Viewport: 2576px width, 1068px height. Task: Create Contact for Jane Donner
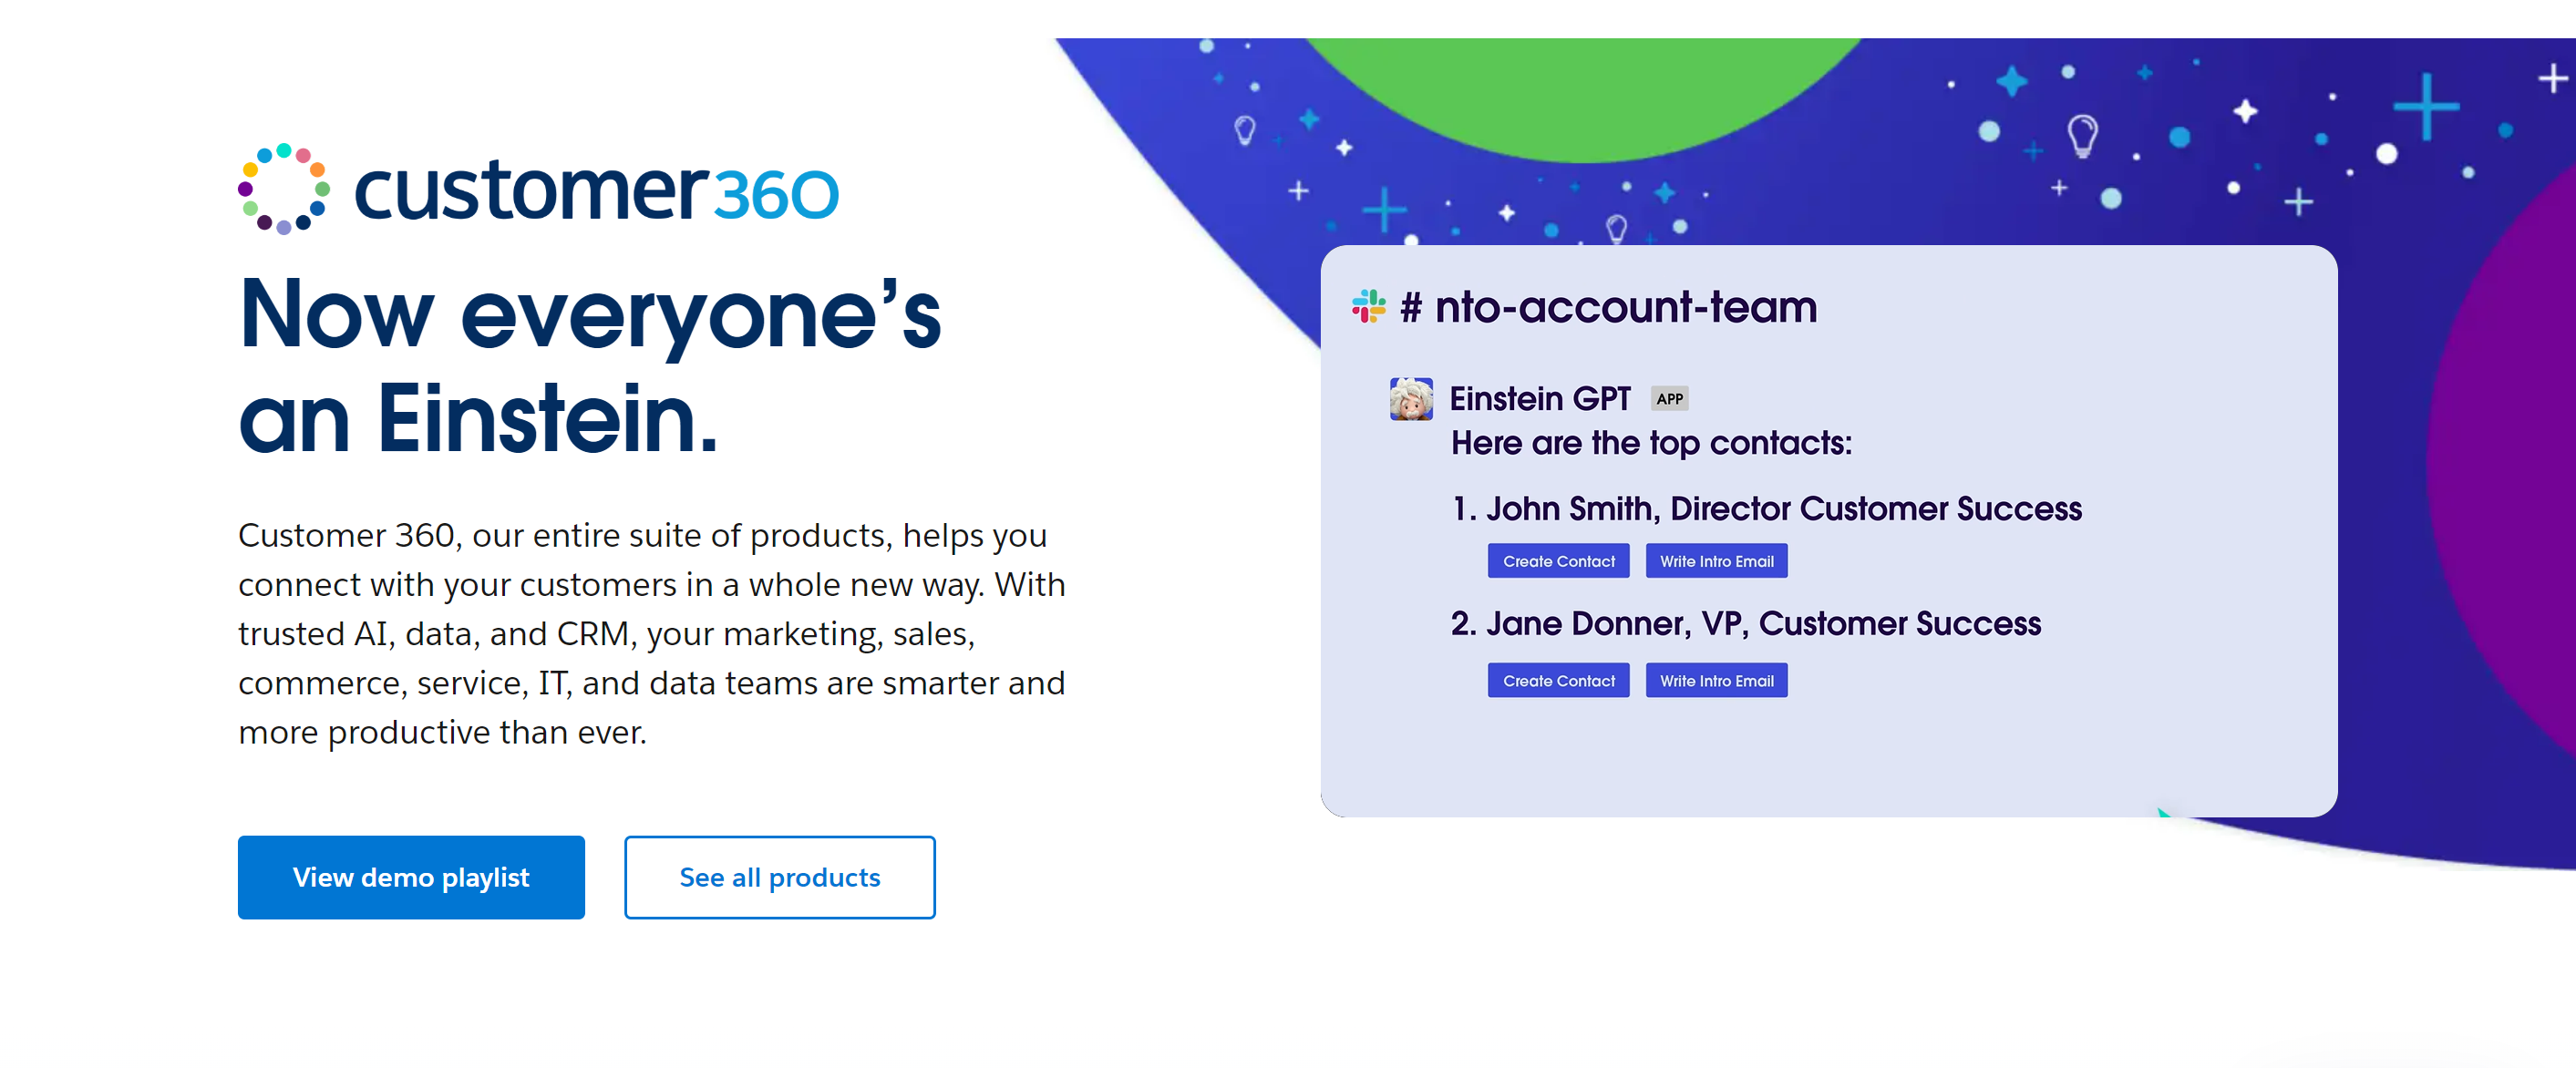coord(1558,681)
